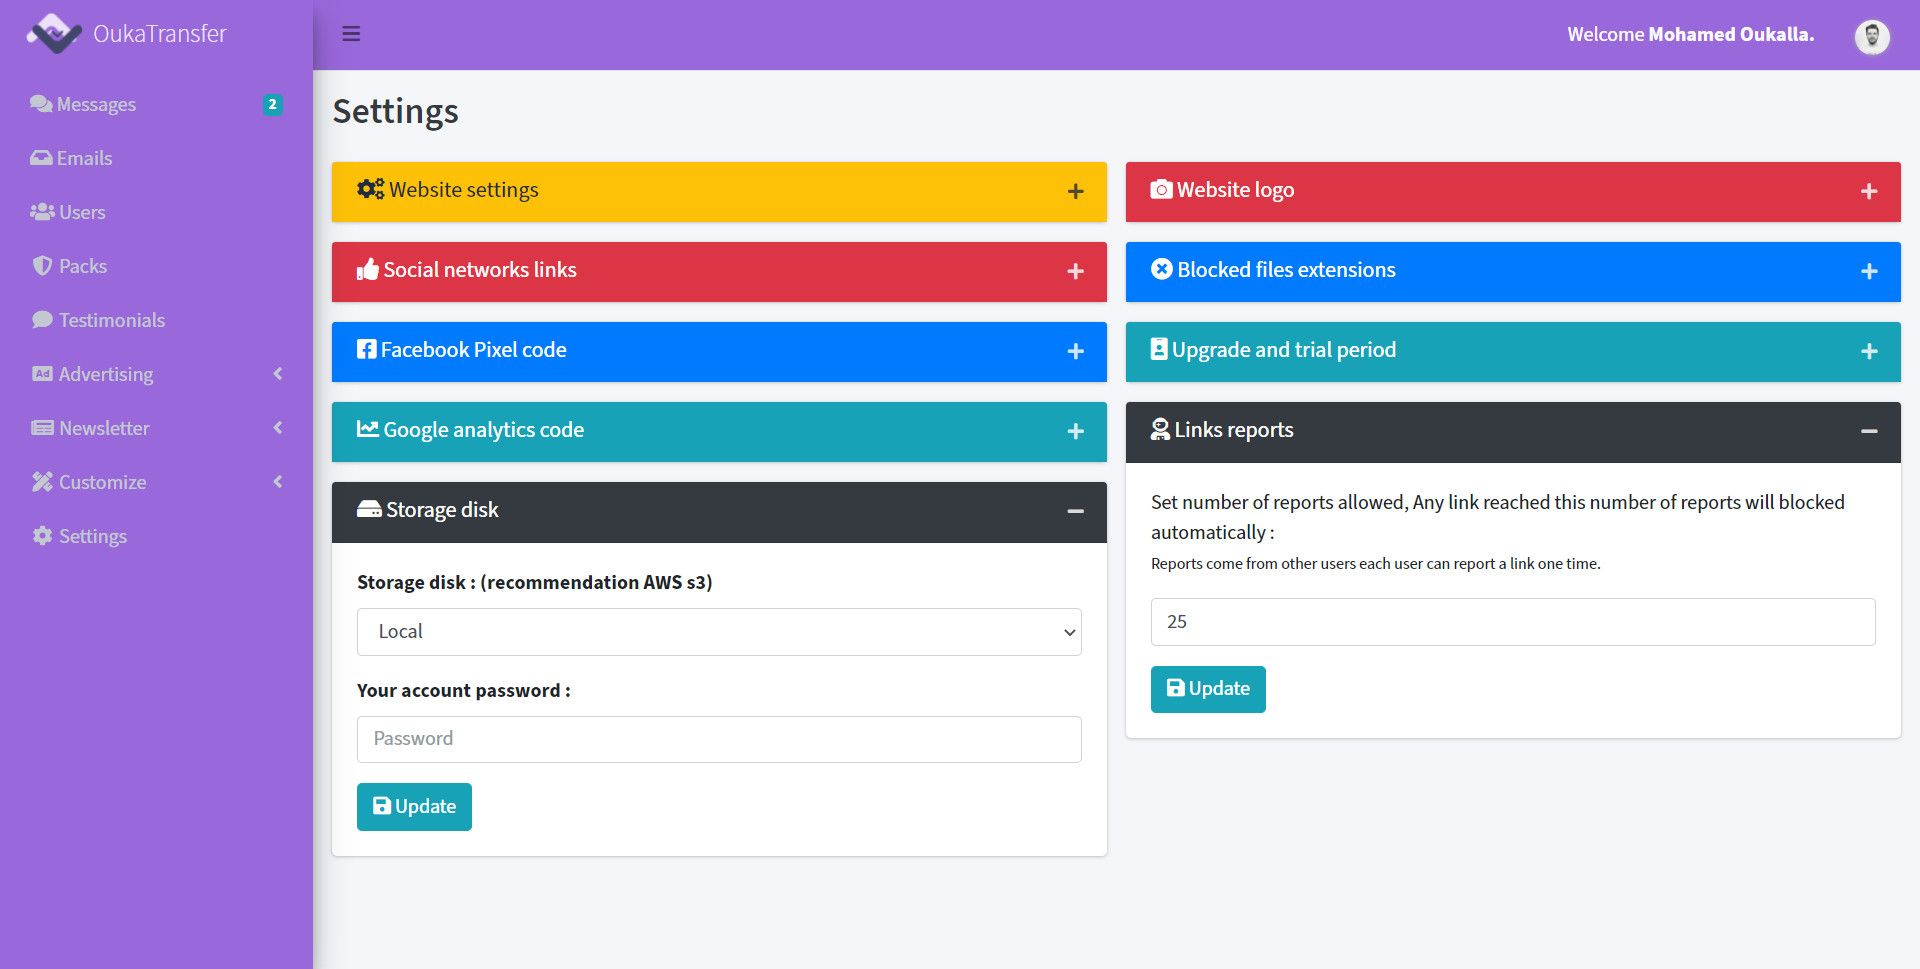Focus the reports number field showing 25
This screenshot has width=1920, height=969.
click(1513, 622)
